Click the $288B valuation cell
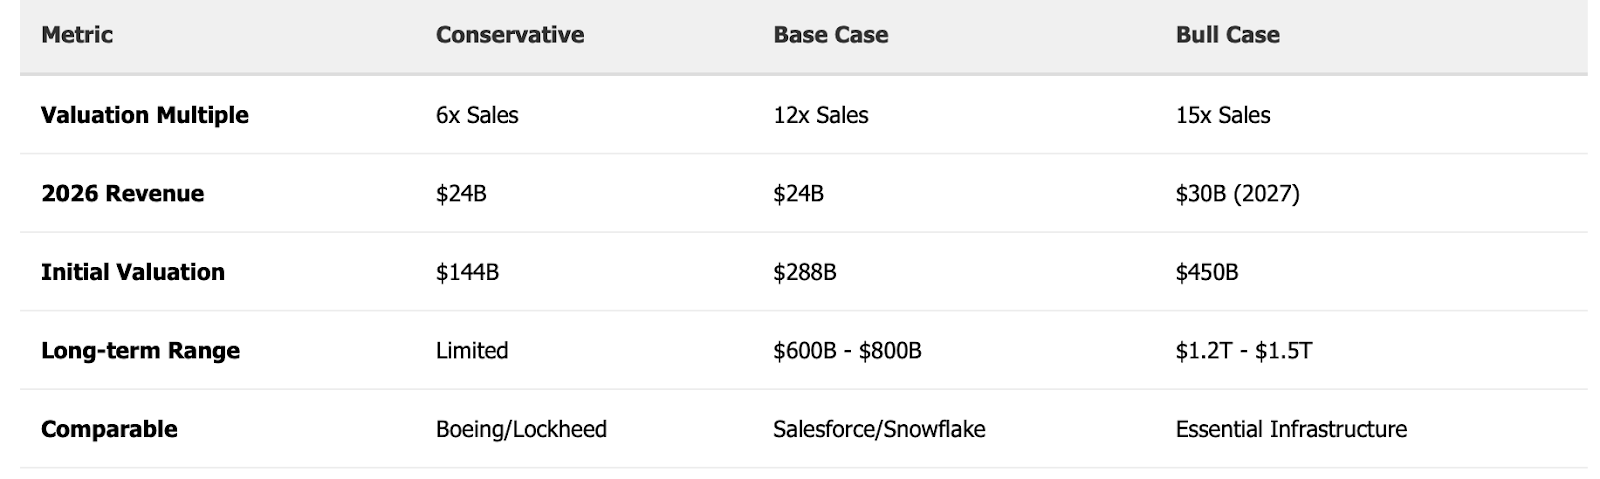This screenshot has height=479, width=1600. pyautogui.click(x=805, y=272)
